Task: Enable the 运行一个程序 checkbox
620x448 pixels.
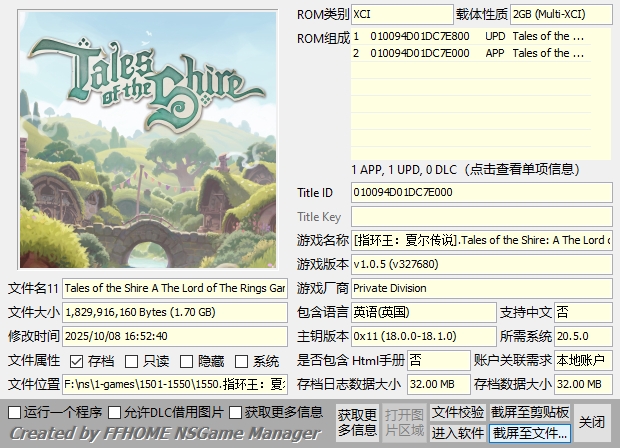Action: tap(15, 412)
